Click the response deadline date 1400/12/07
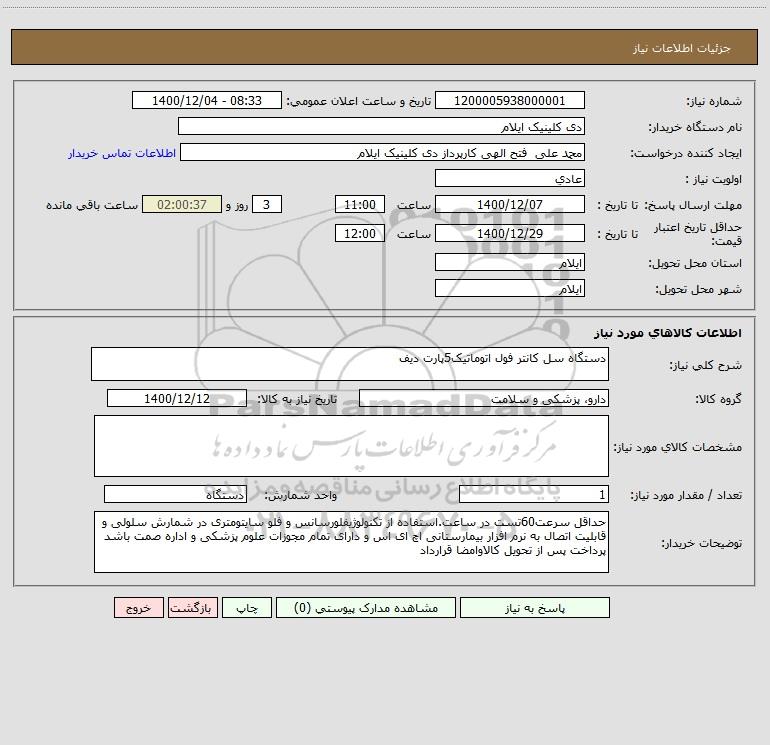The image size is (770, 745). 510,204
